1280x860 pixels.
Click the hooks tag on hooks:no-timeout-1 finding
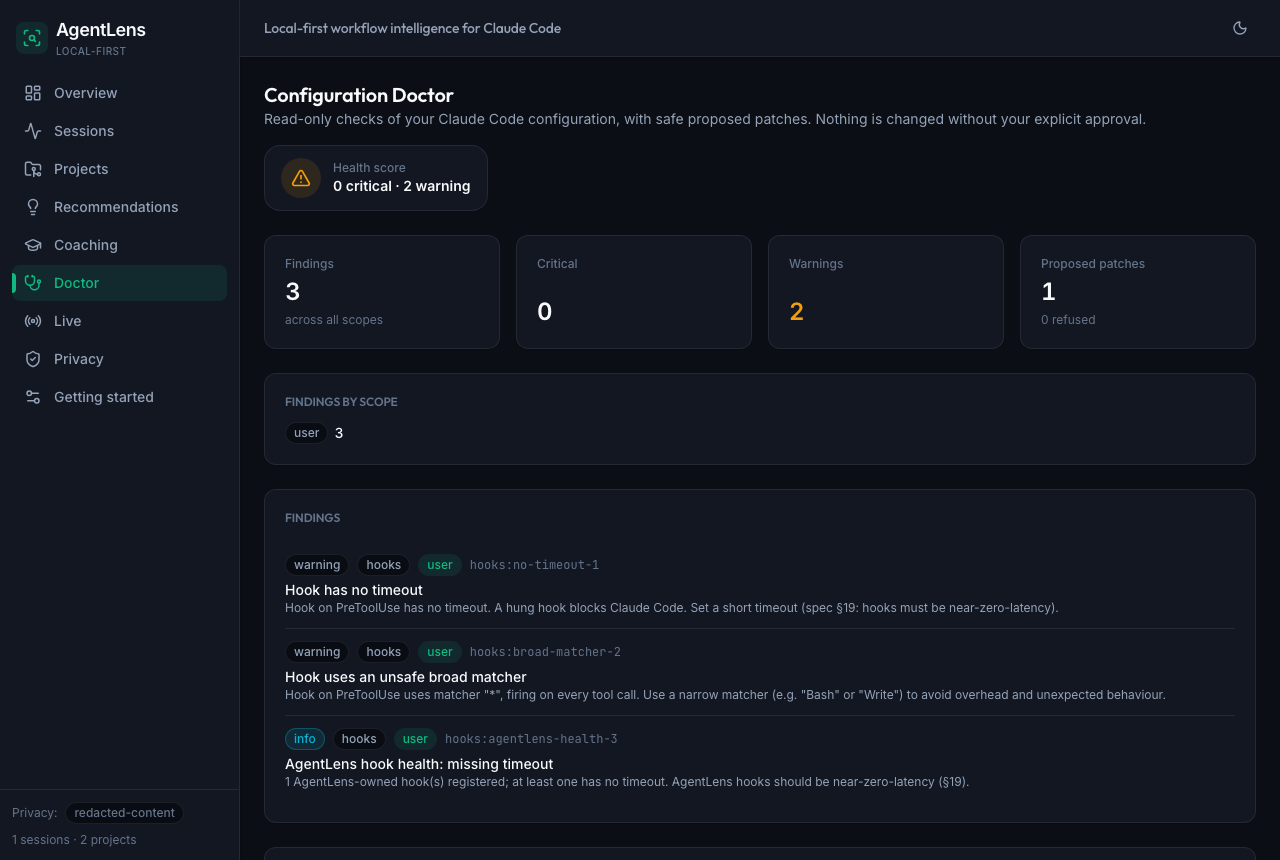tap(384, 565)
